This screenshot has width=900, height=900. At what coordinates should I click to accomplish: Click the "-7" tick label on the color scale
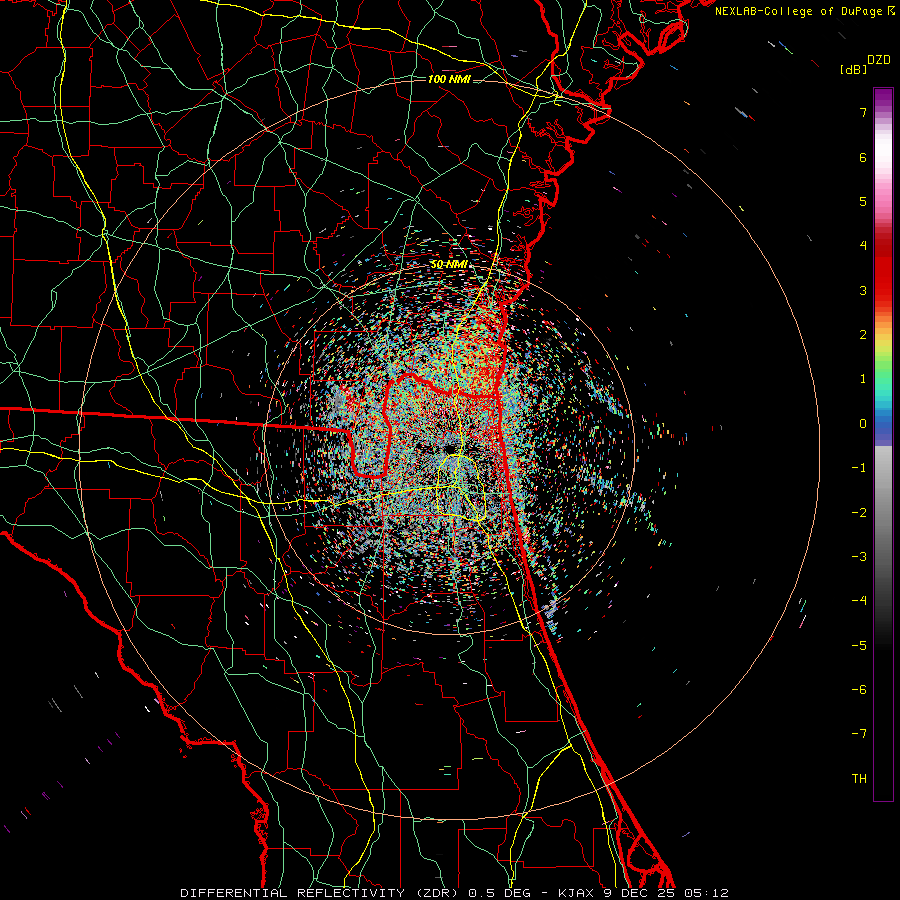pos(859,734)
